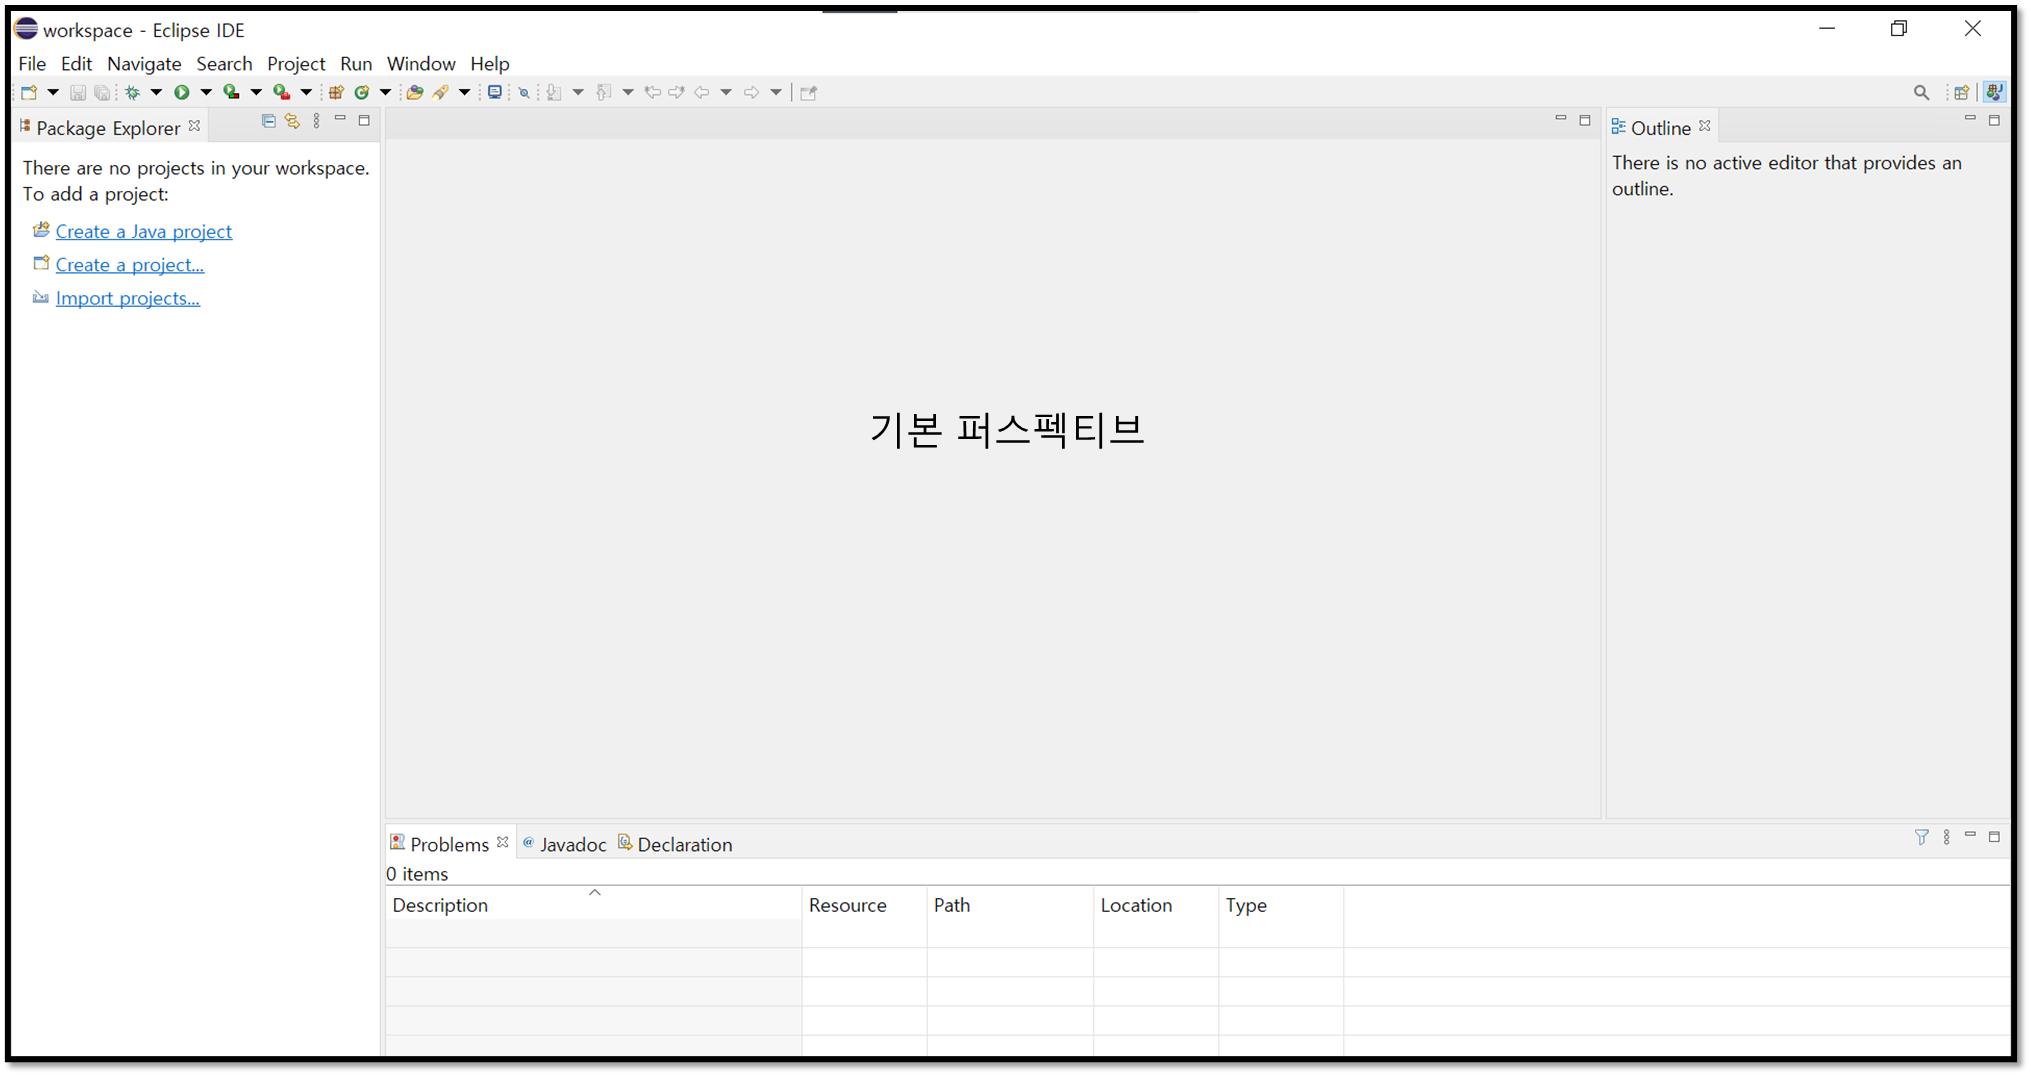
Task: Click the Path column header
Action: [1010, 904]
